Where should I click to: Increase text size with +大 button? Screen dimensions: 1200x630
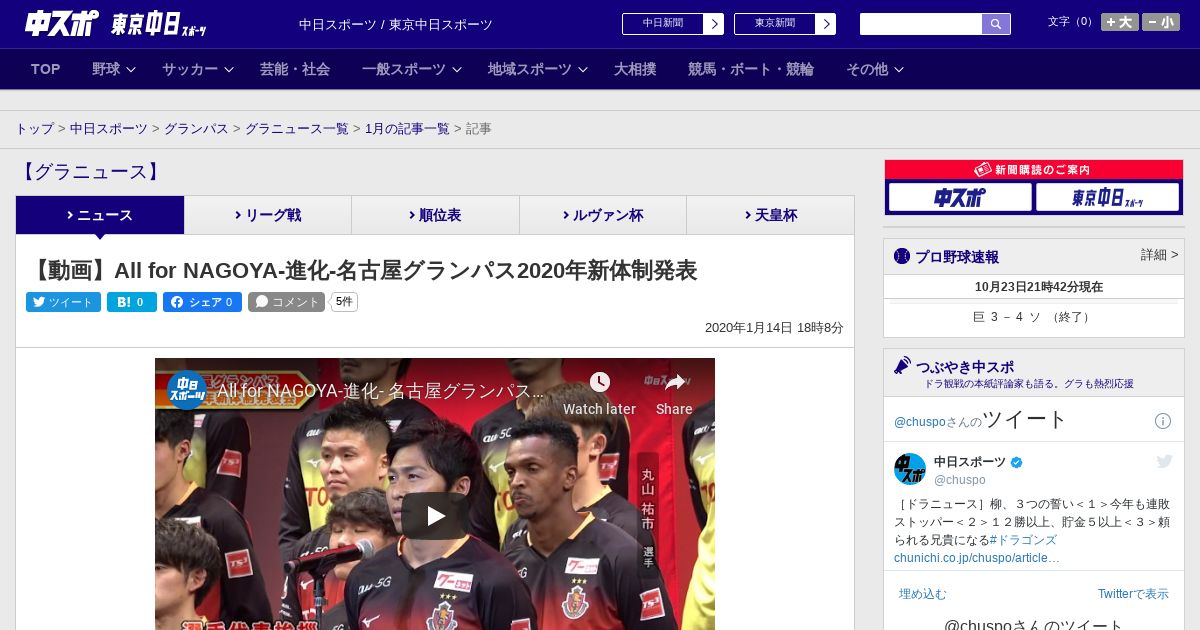[x=1120, y=22]
